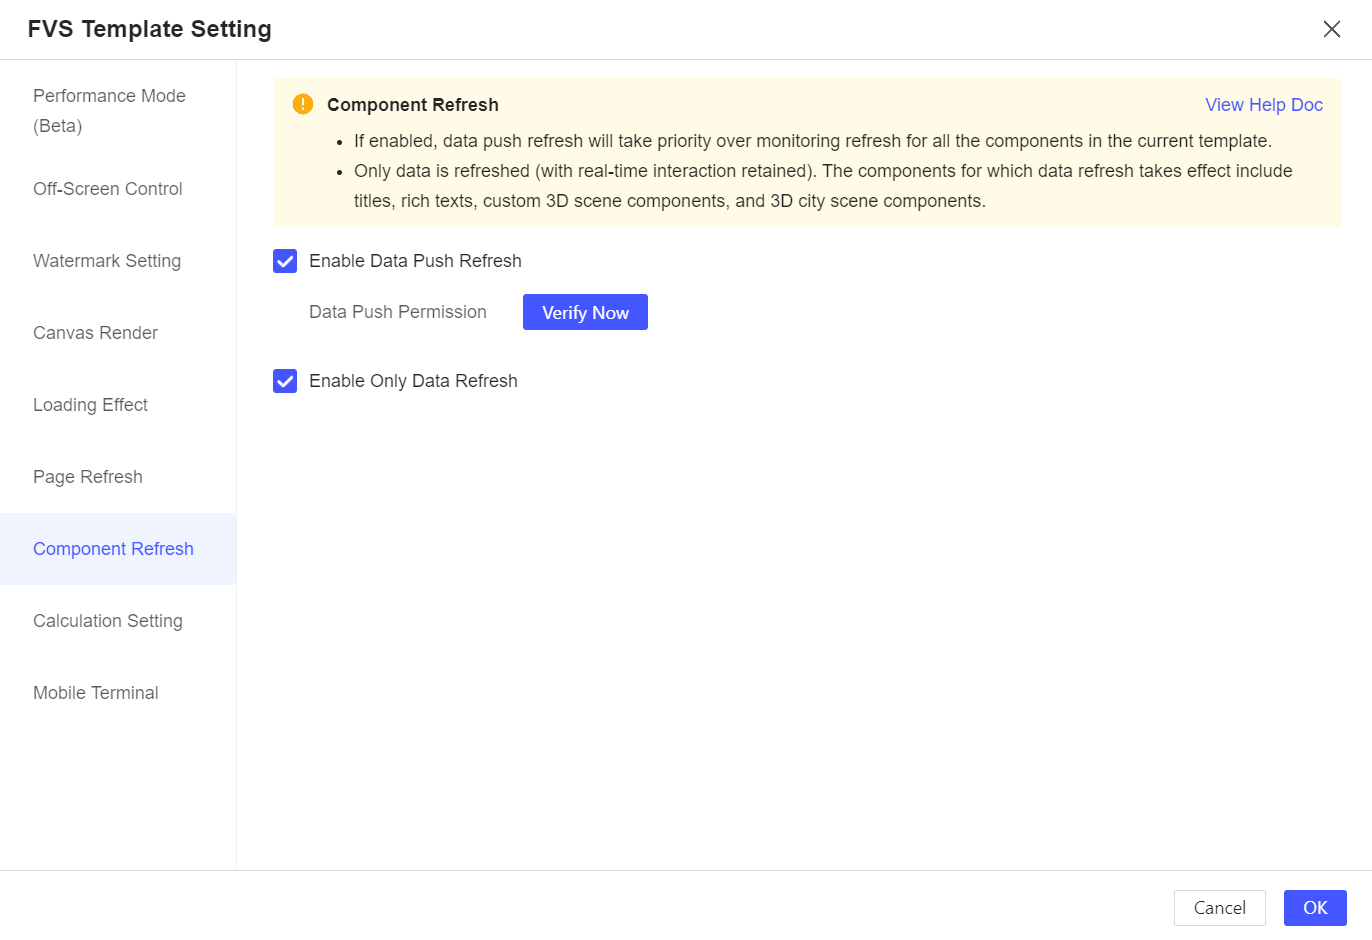Click the Data Push Permission label
1372x940 pixels.
point(398,312)
